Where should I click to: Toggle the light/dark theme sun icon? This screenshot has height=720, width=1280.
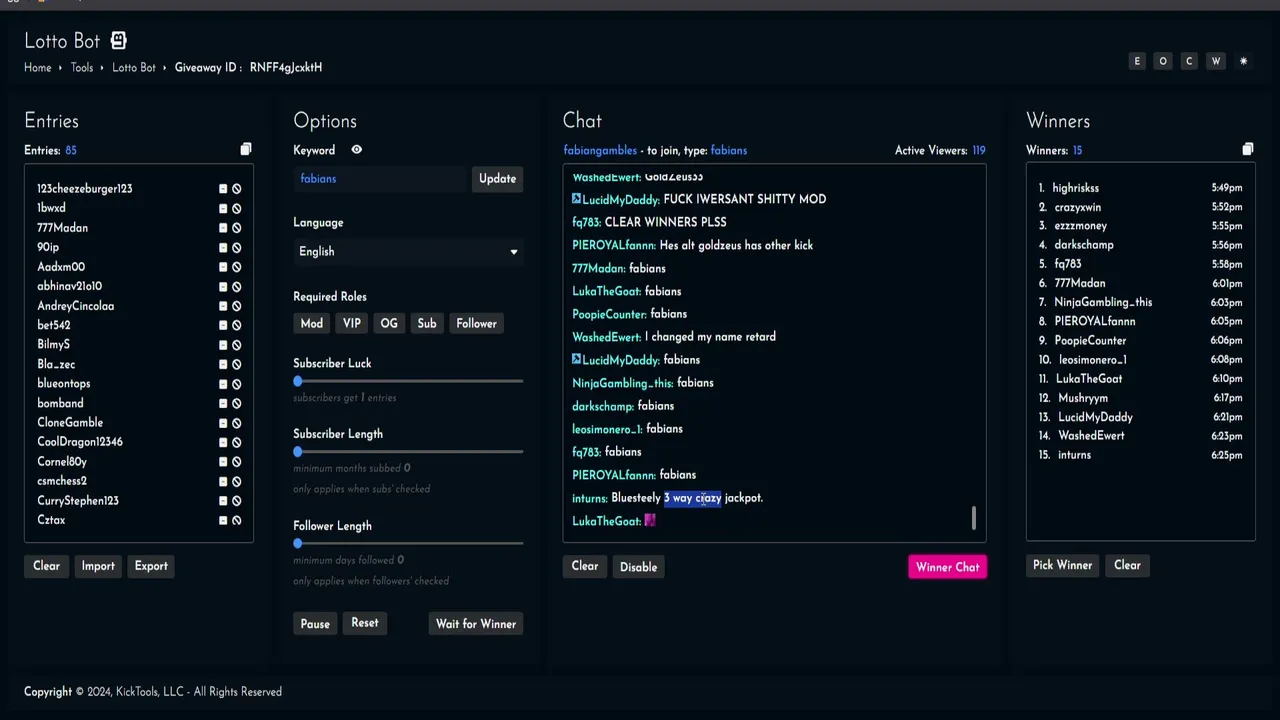1243,61
